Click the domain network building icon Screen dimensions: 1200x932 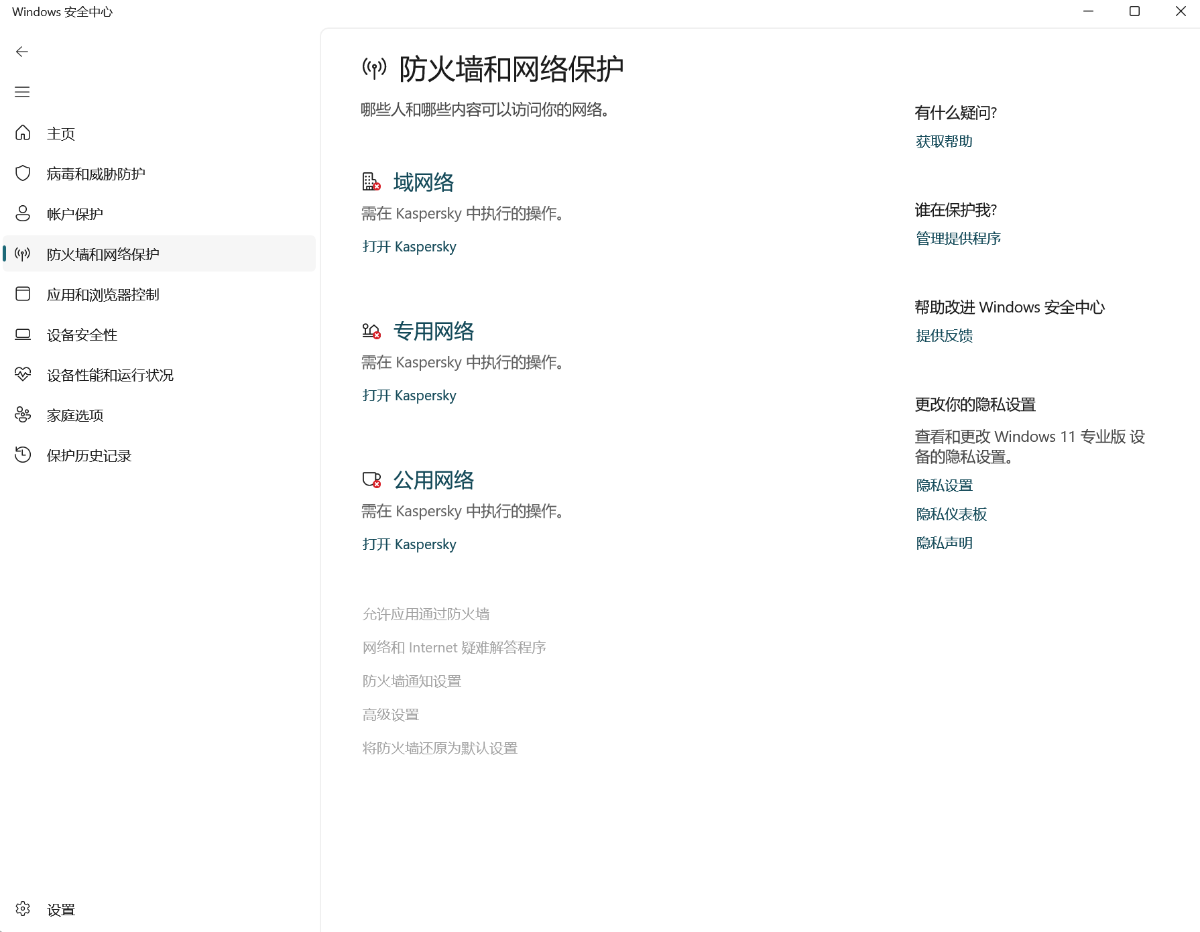tap(371, 182)
